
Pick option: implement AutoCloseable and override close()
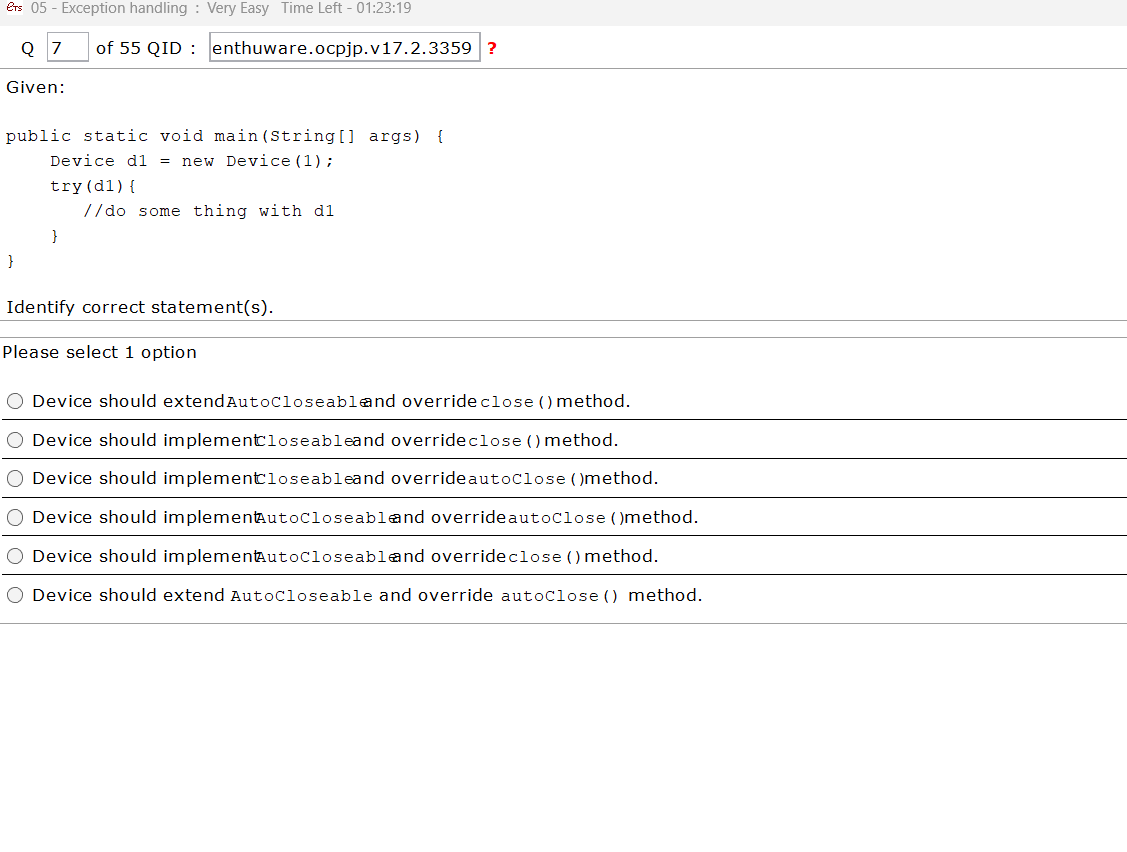point(15,557)
